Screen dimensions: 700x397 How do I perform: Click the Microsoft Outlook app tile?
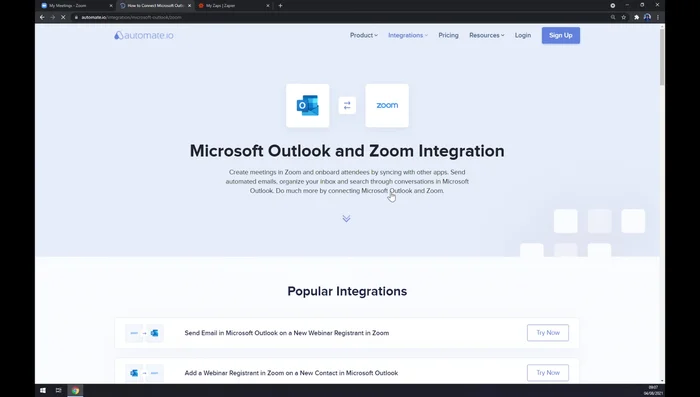(308, 105)
